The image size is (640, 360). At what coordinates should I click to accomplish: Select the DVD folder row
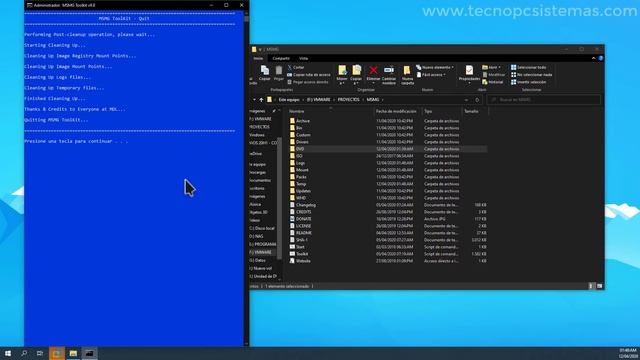point(387,149)
